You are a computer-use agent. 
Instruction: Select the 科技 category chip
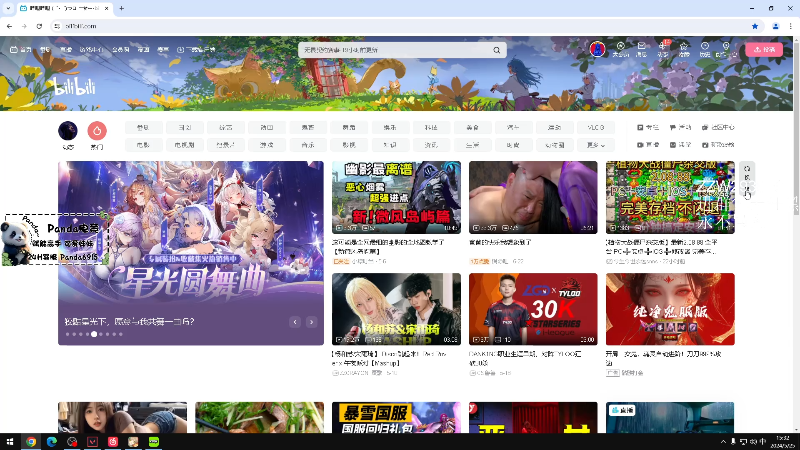(x=431, y=128)
